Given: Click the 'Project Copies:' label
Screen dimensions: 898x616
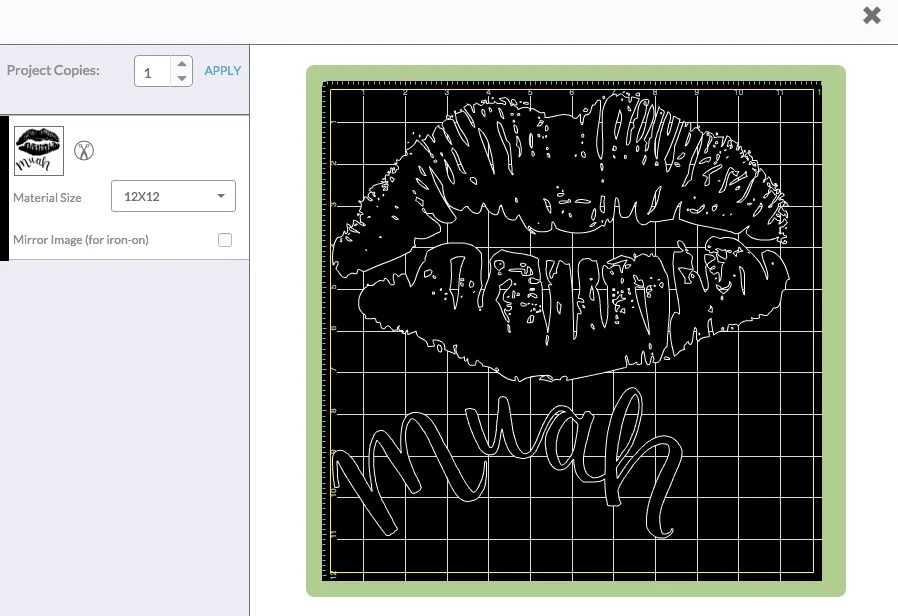Looking at the screenshot, I should pyautogui.click(x=53, y=70).
